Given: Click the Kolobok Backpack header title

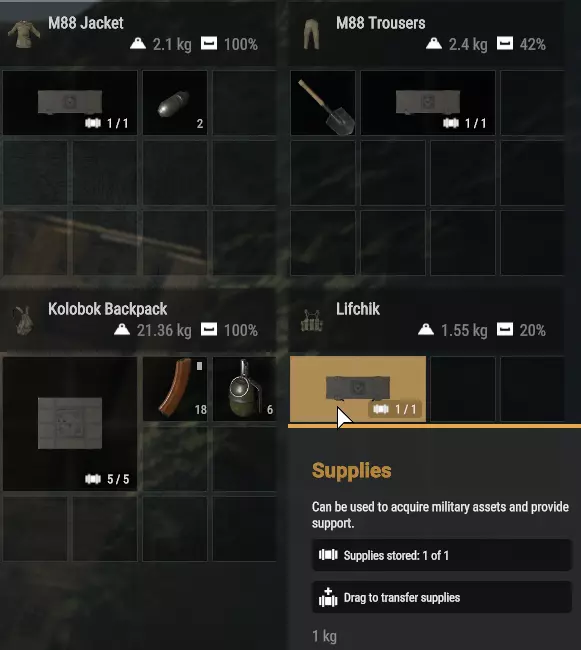Looking at the screenshot, I should tap(107, 309).
